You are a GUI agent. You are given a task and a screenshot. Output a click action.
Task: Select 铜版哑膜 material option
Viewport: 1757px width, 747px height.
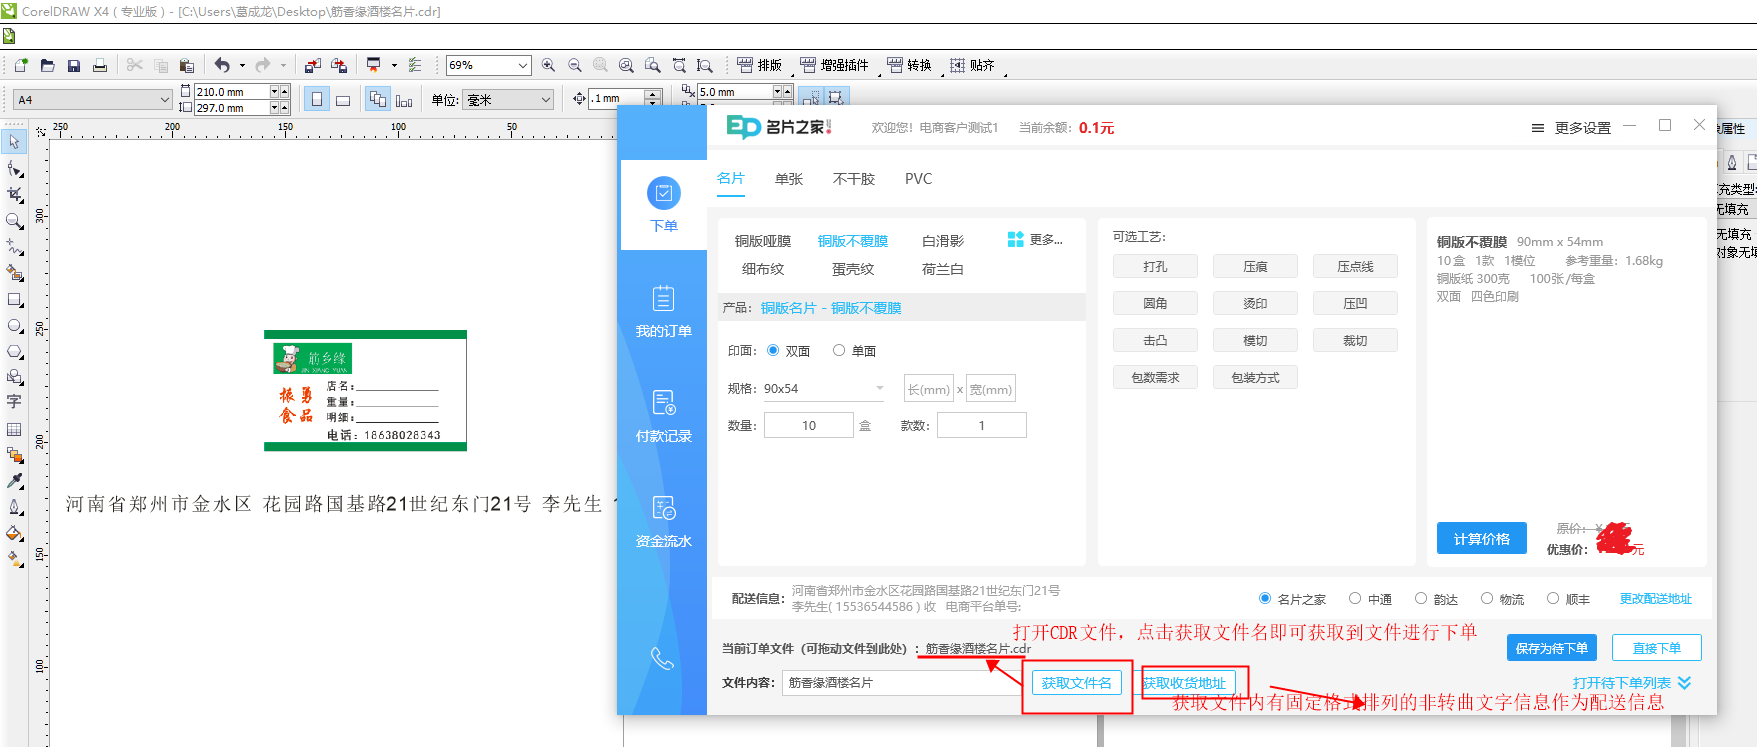763,241
